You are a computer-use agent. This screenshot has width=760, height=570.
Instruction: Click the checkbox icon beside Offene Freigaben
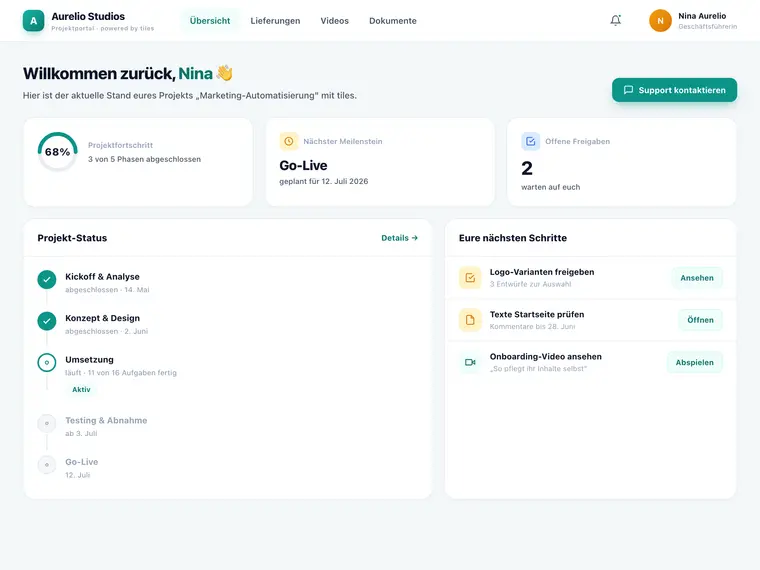point(530,141)
